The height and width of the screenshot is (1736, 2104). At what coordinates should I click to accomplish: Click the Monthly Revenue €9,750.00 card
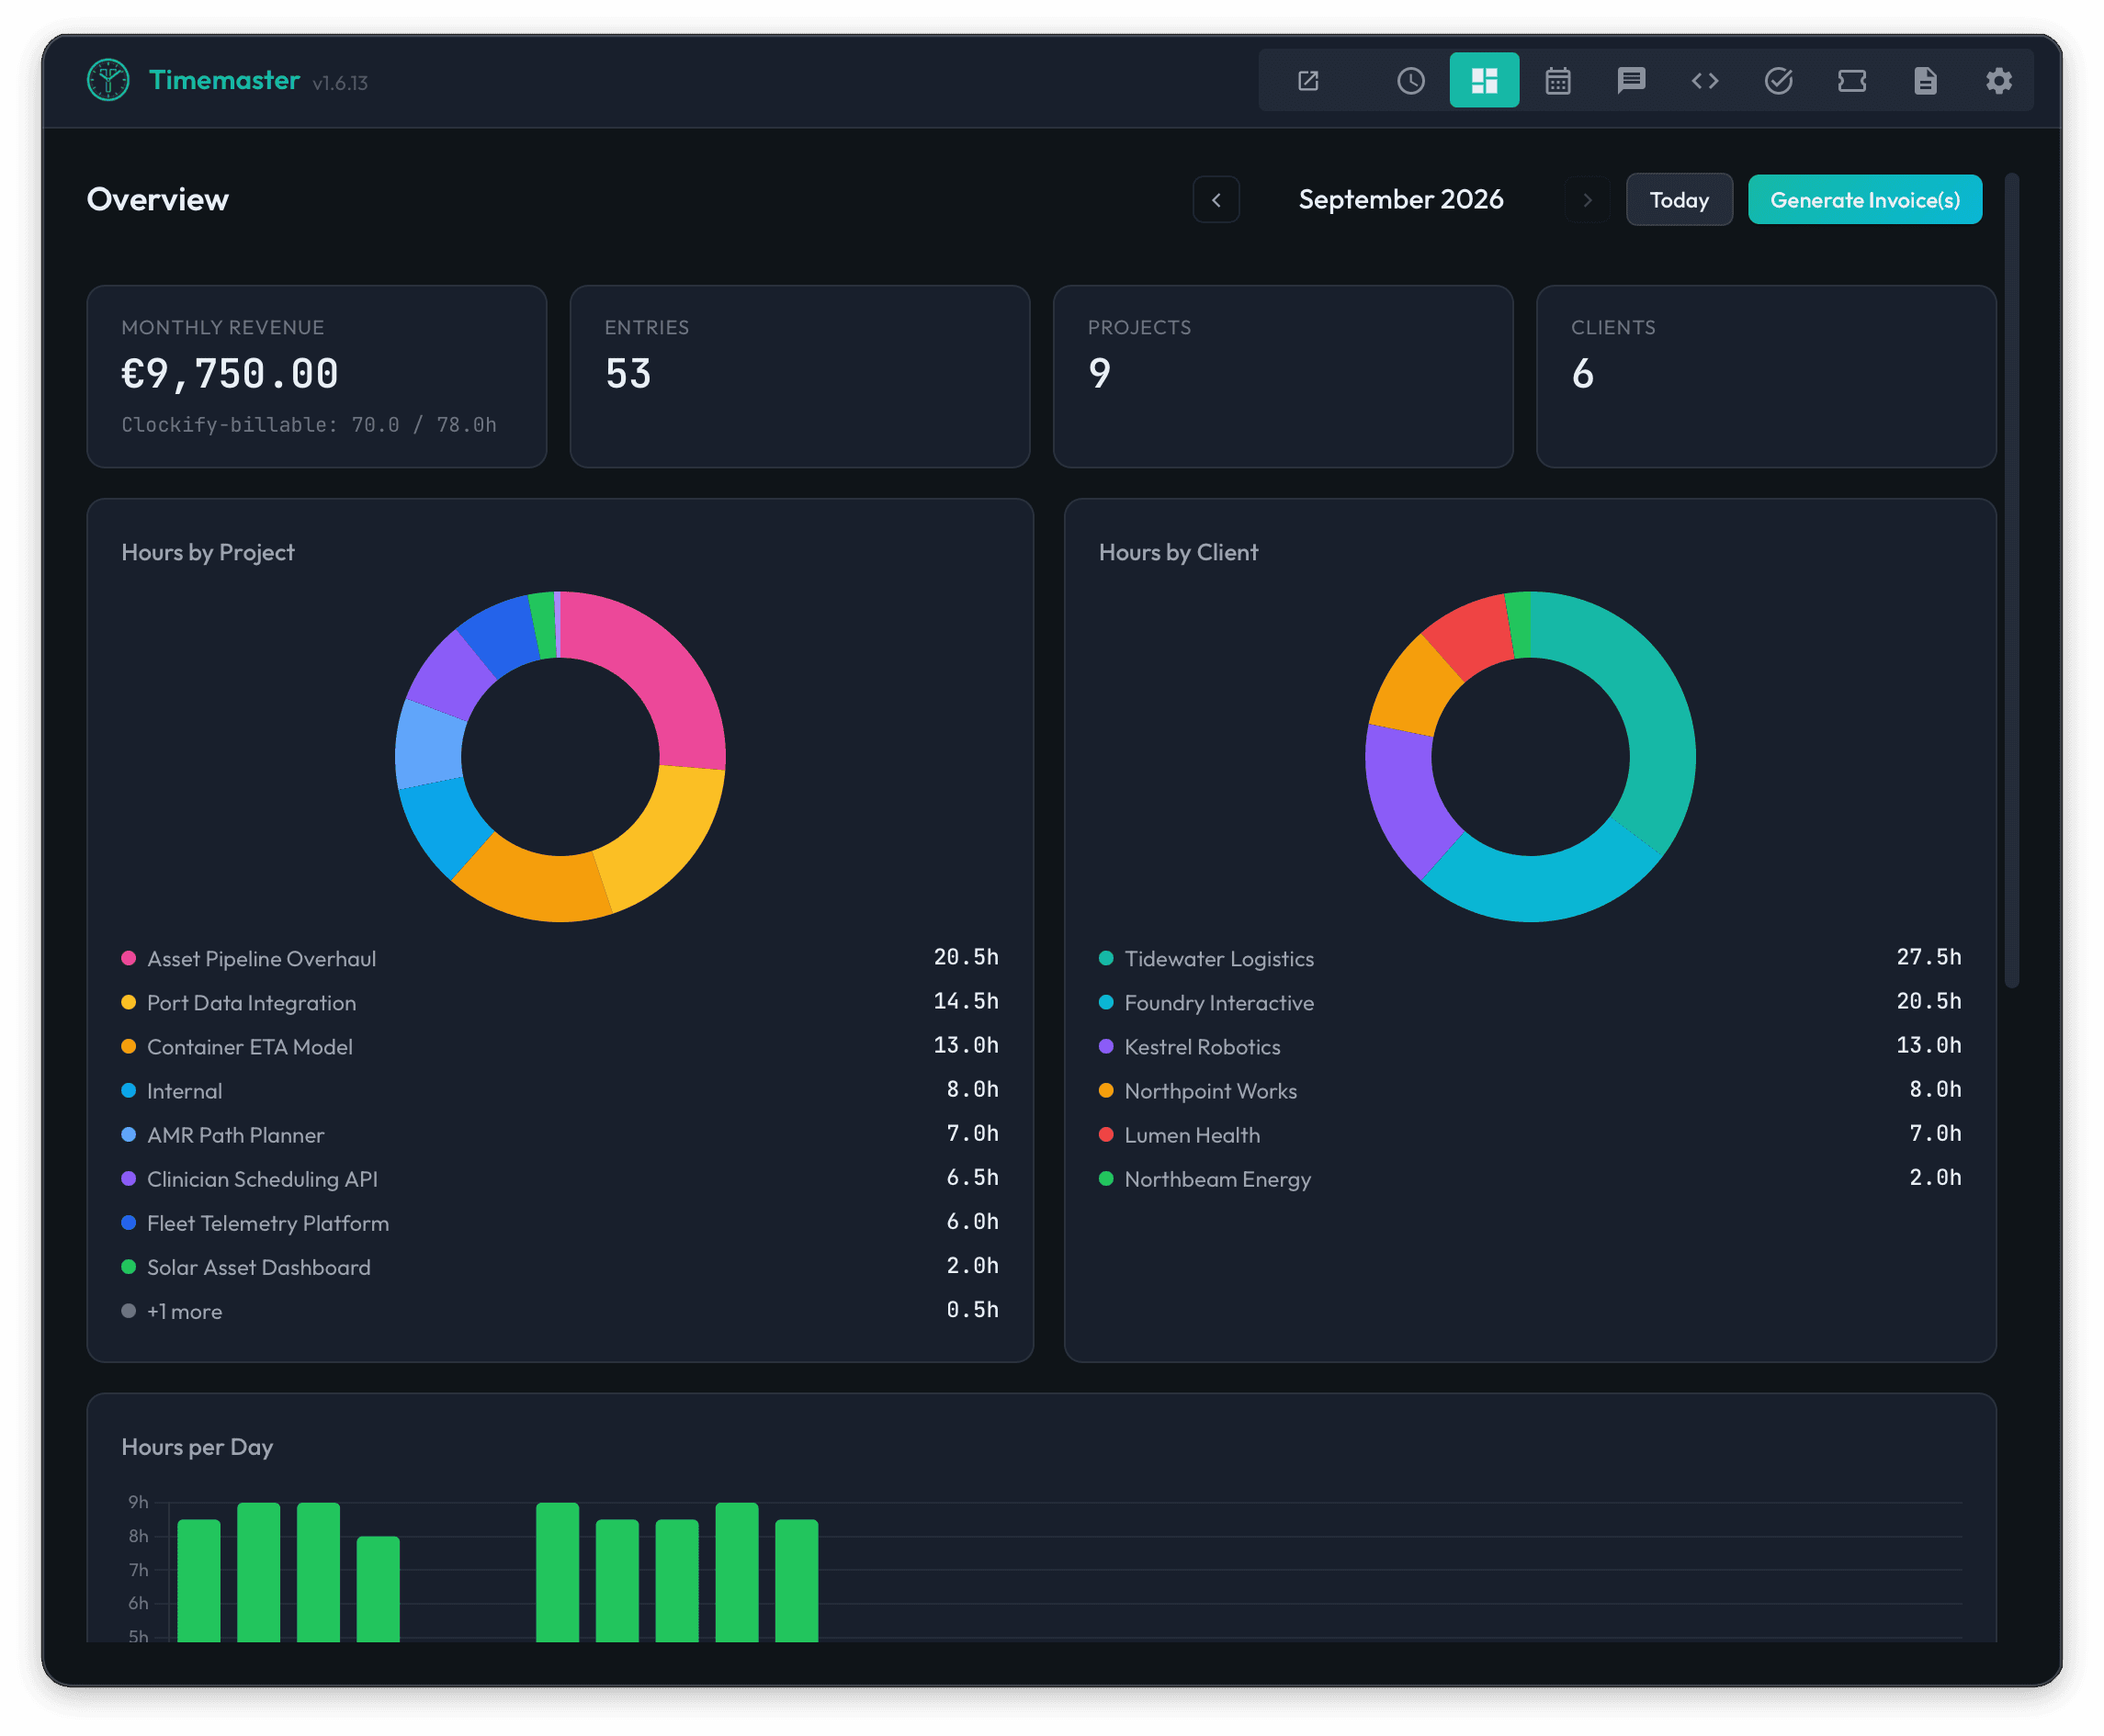pos(317,377)
